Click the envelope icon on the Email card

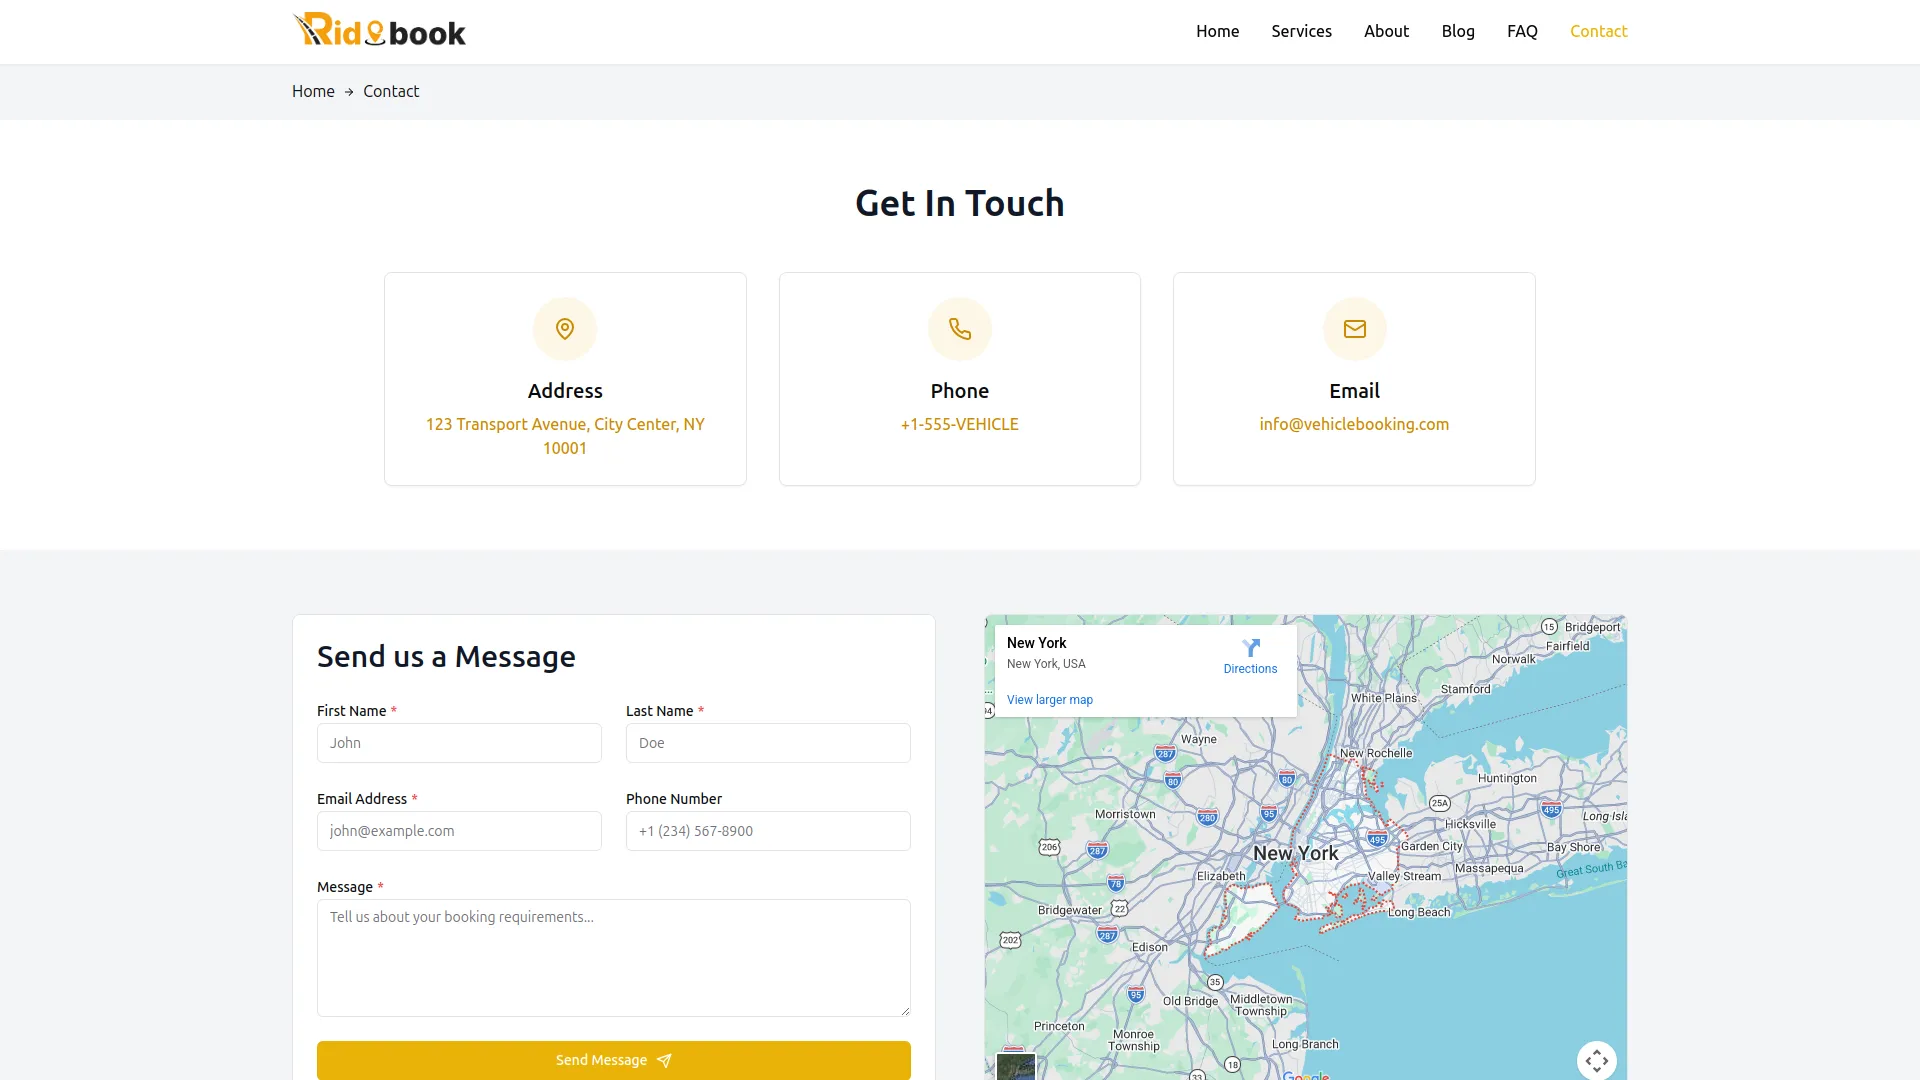click(x=1354, y=328)
